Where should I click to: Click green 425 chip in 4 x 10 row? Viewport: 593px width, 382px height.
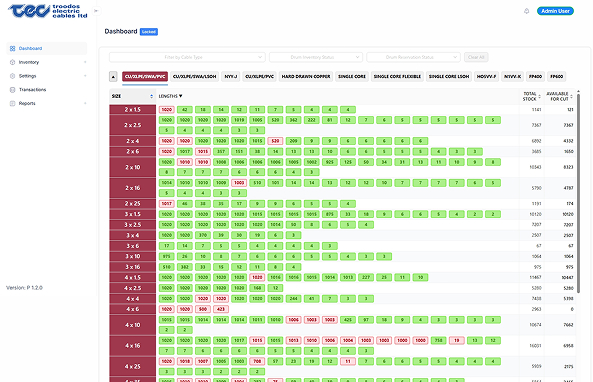click(348, 320)
